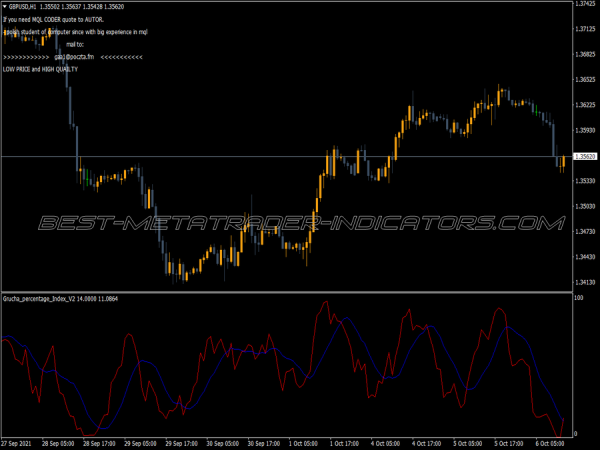Click the pocztafm email address text

(x=74, y=57)
